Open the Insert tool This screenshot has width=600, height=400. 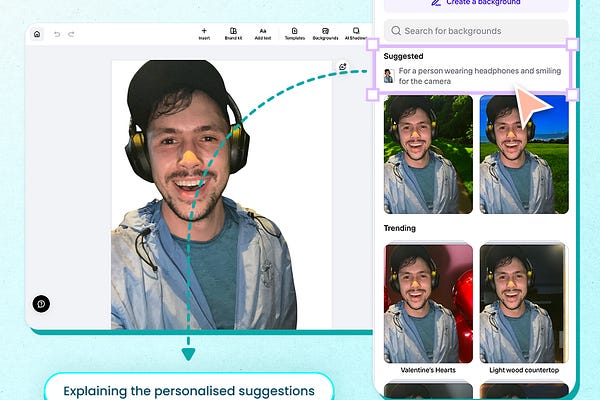[204, 34]
